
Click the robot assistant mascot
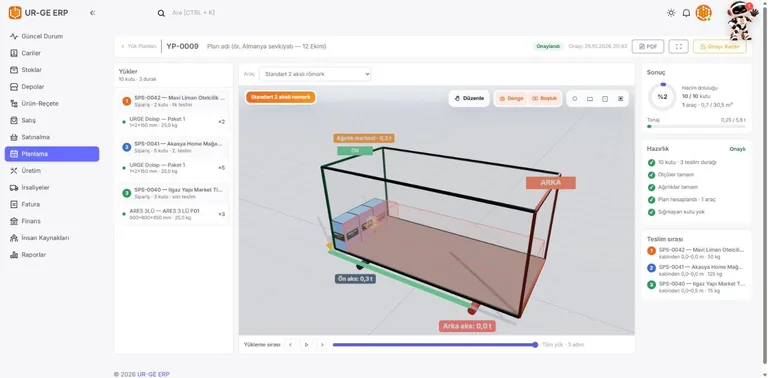pyautogui.click(x=742, y=21)
